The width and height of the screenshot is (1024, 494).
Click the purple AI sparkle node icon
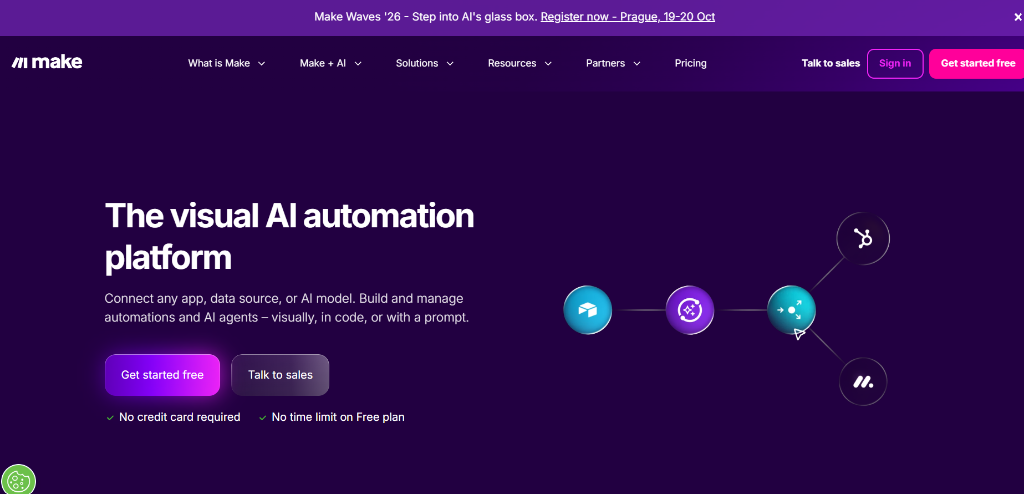(x=690, y=310)
